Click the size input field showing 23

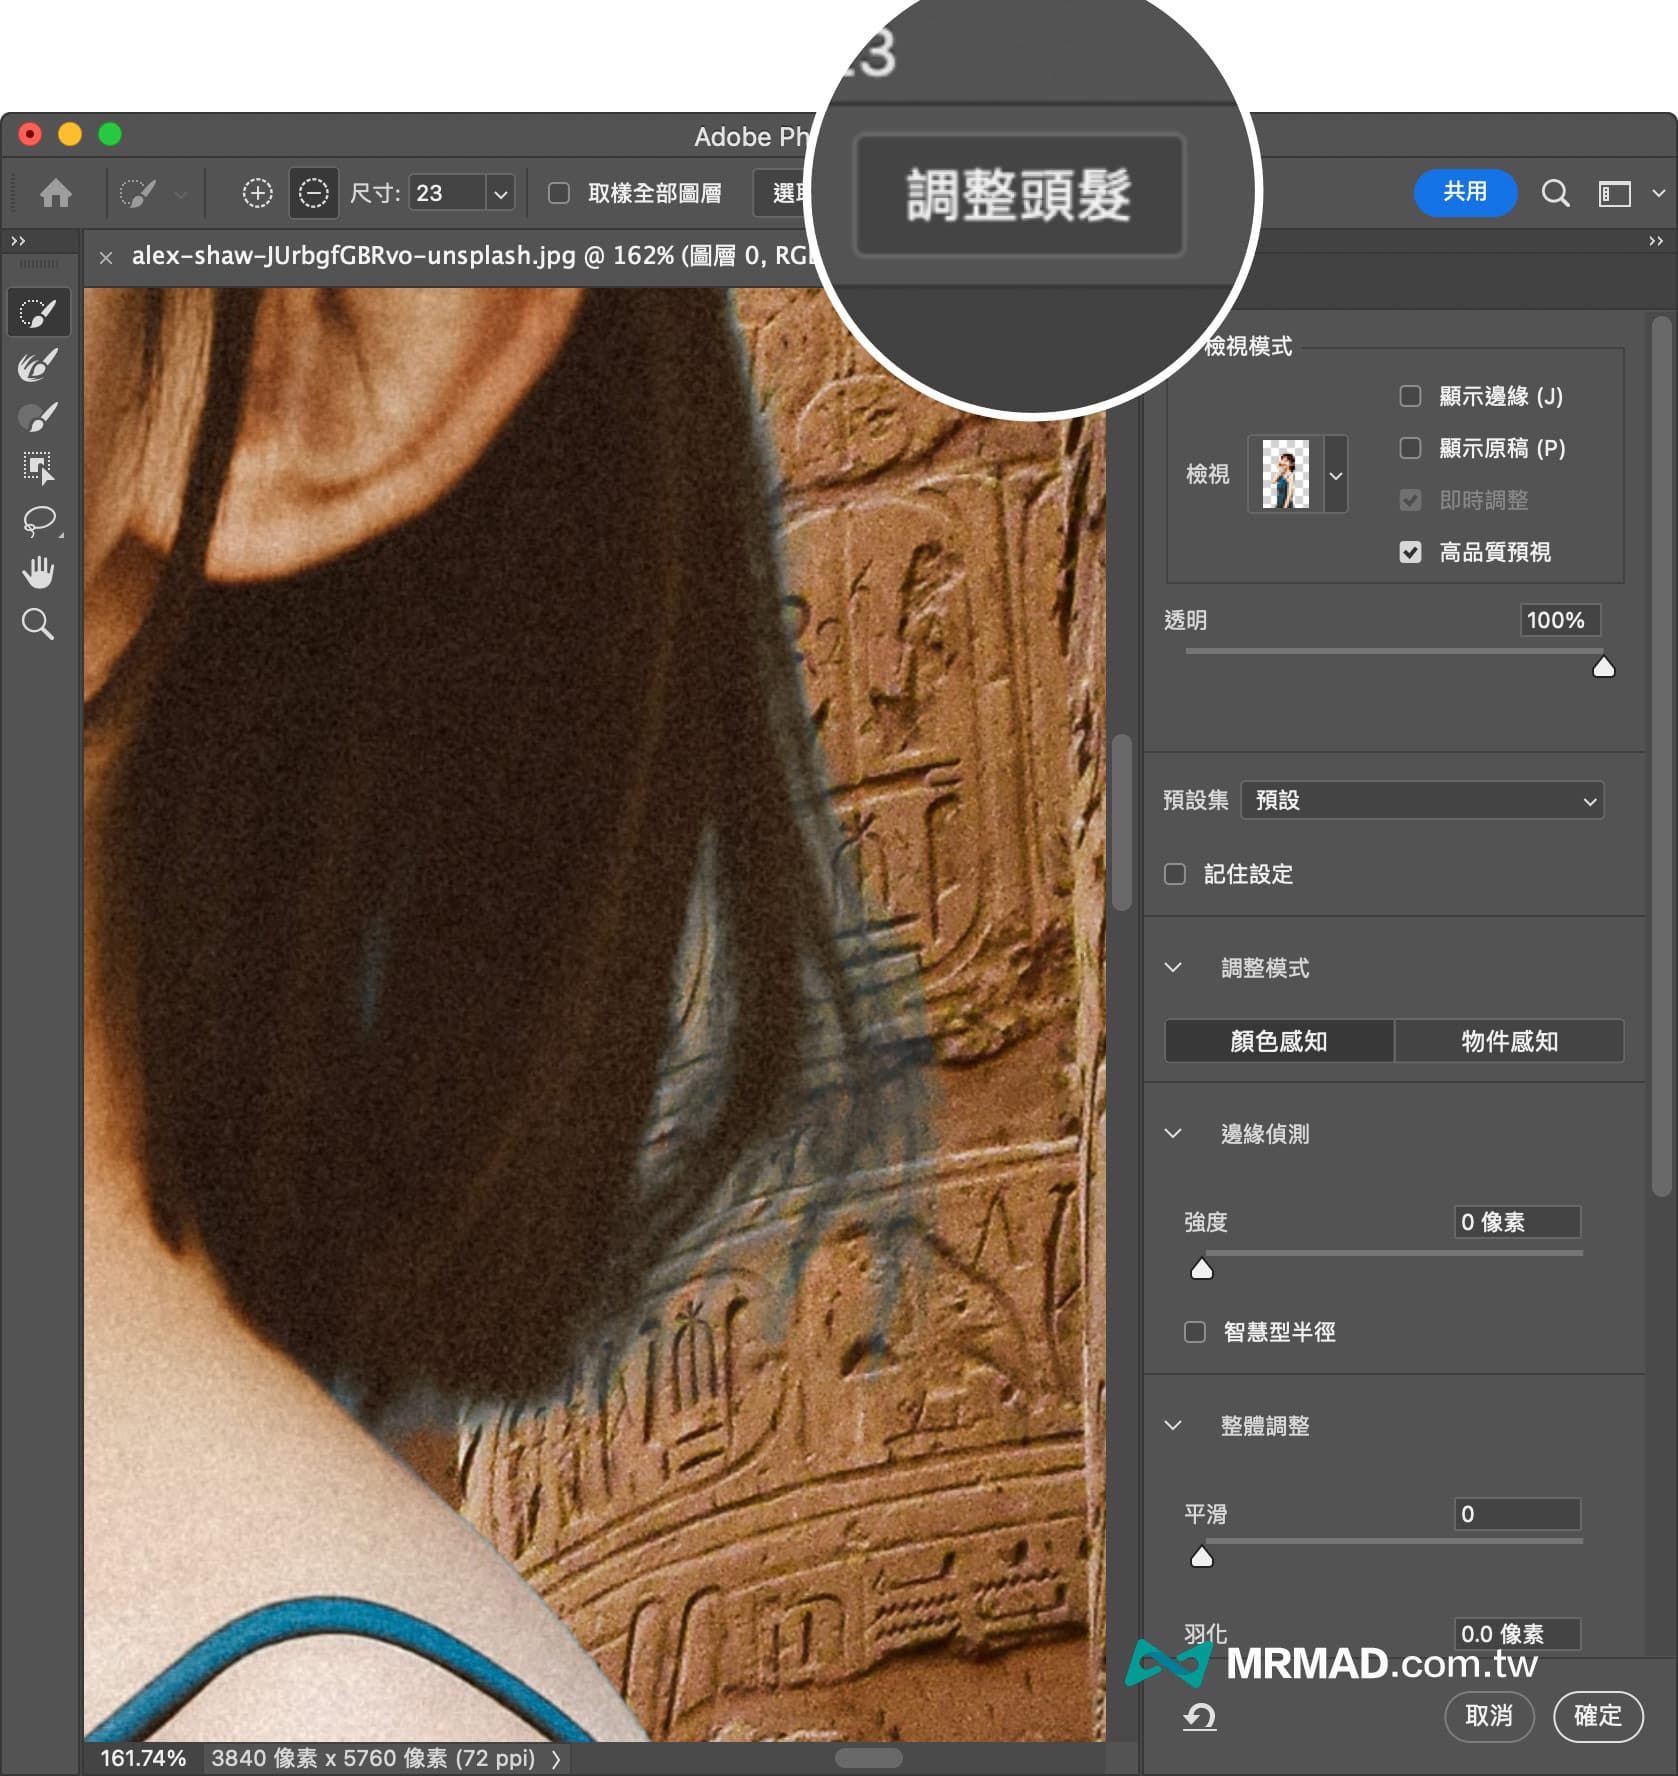(x=448, y=193)
